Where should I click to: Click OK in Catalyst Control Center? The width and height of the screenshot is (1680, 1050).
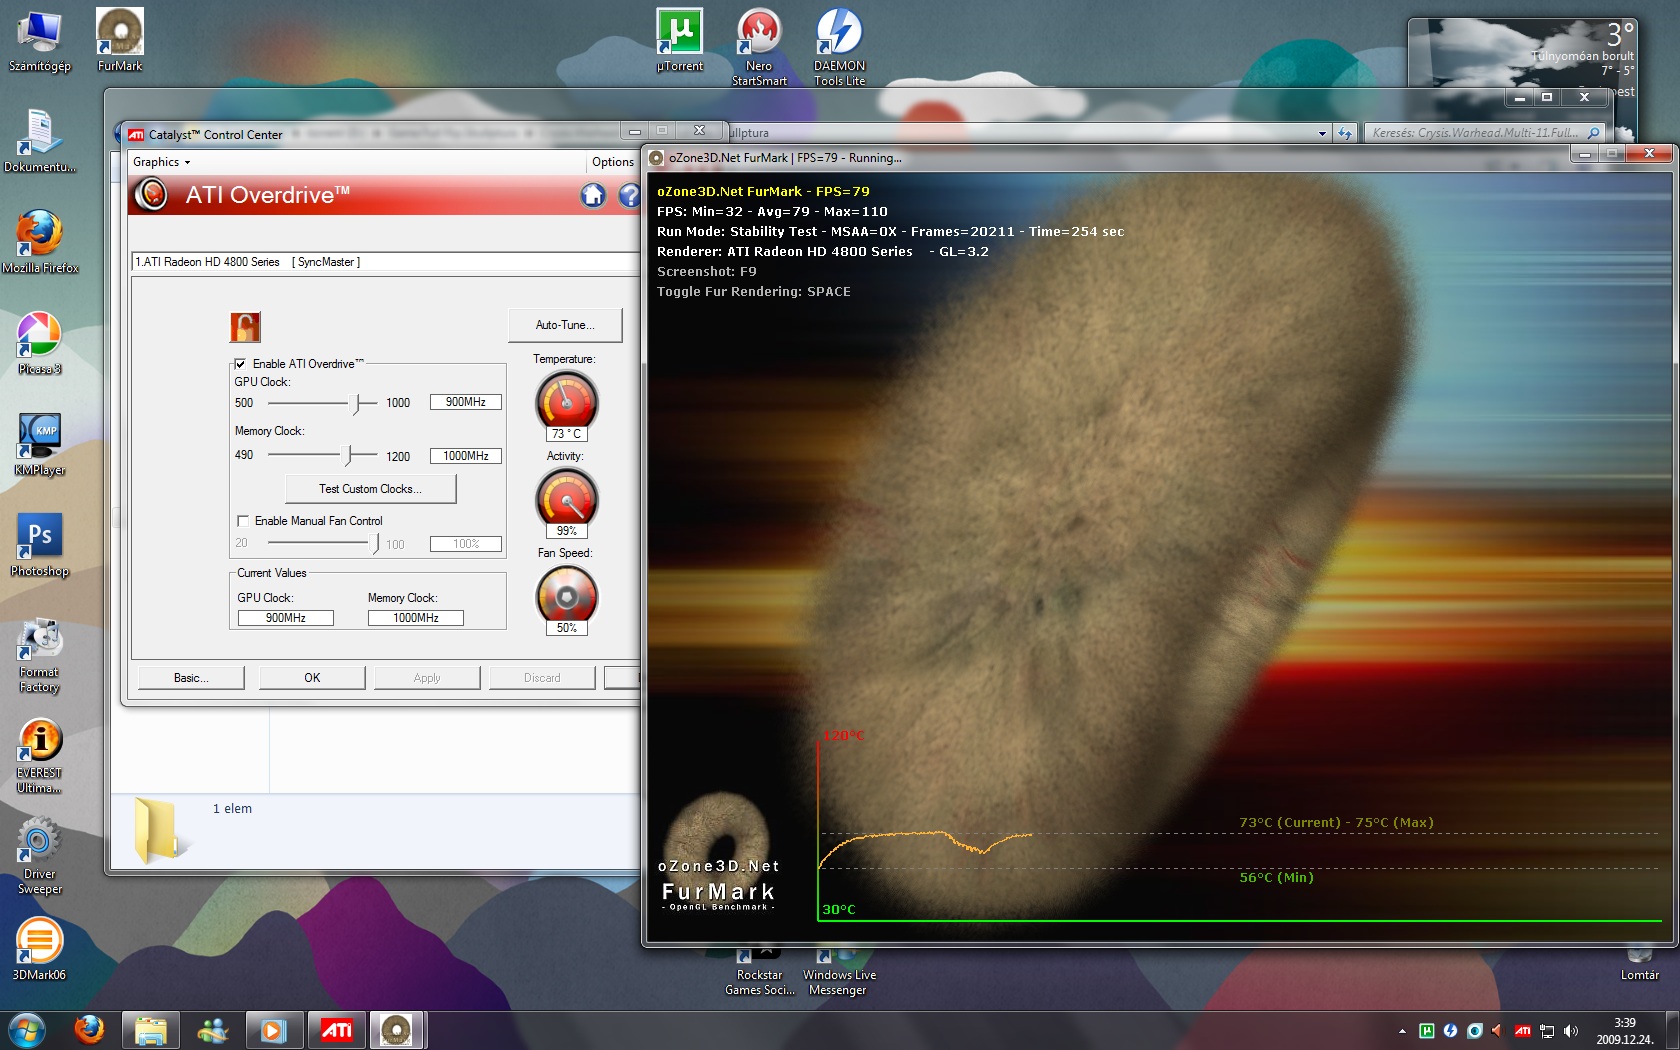(x=312, y=678)
